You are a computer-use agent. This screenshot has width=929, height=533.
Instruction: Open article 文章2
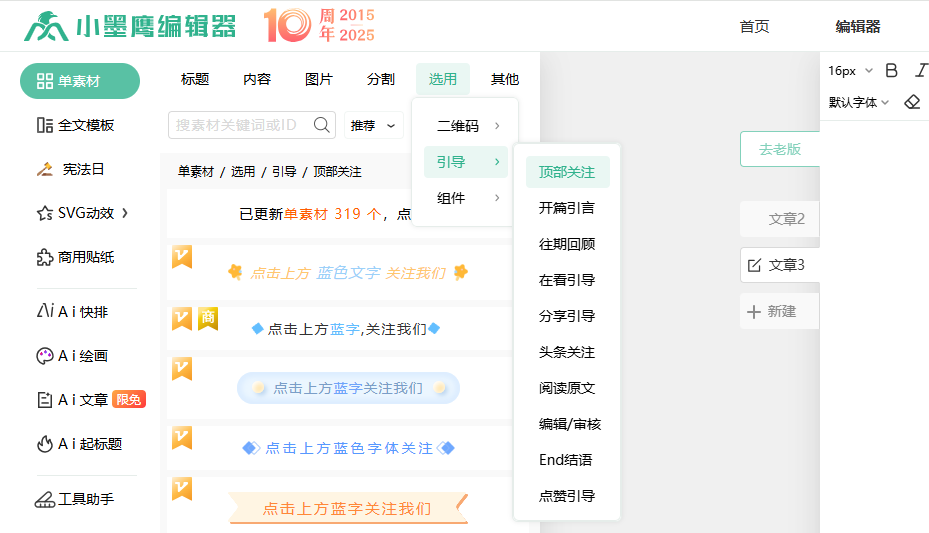(x=780, y=219)
